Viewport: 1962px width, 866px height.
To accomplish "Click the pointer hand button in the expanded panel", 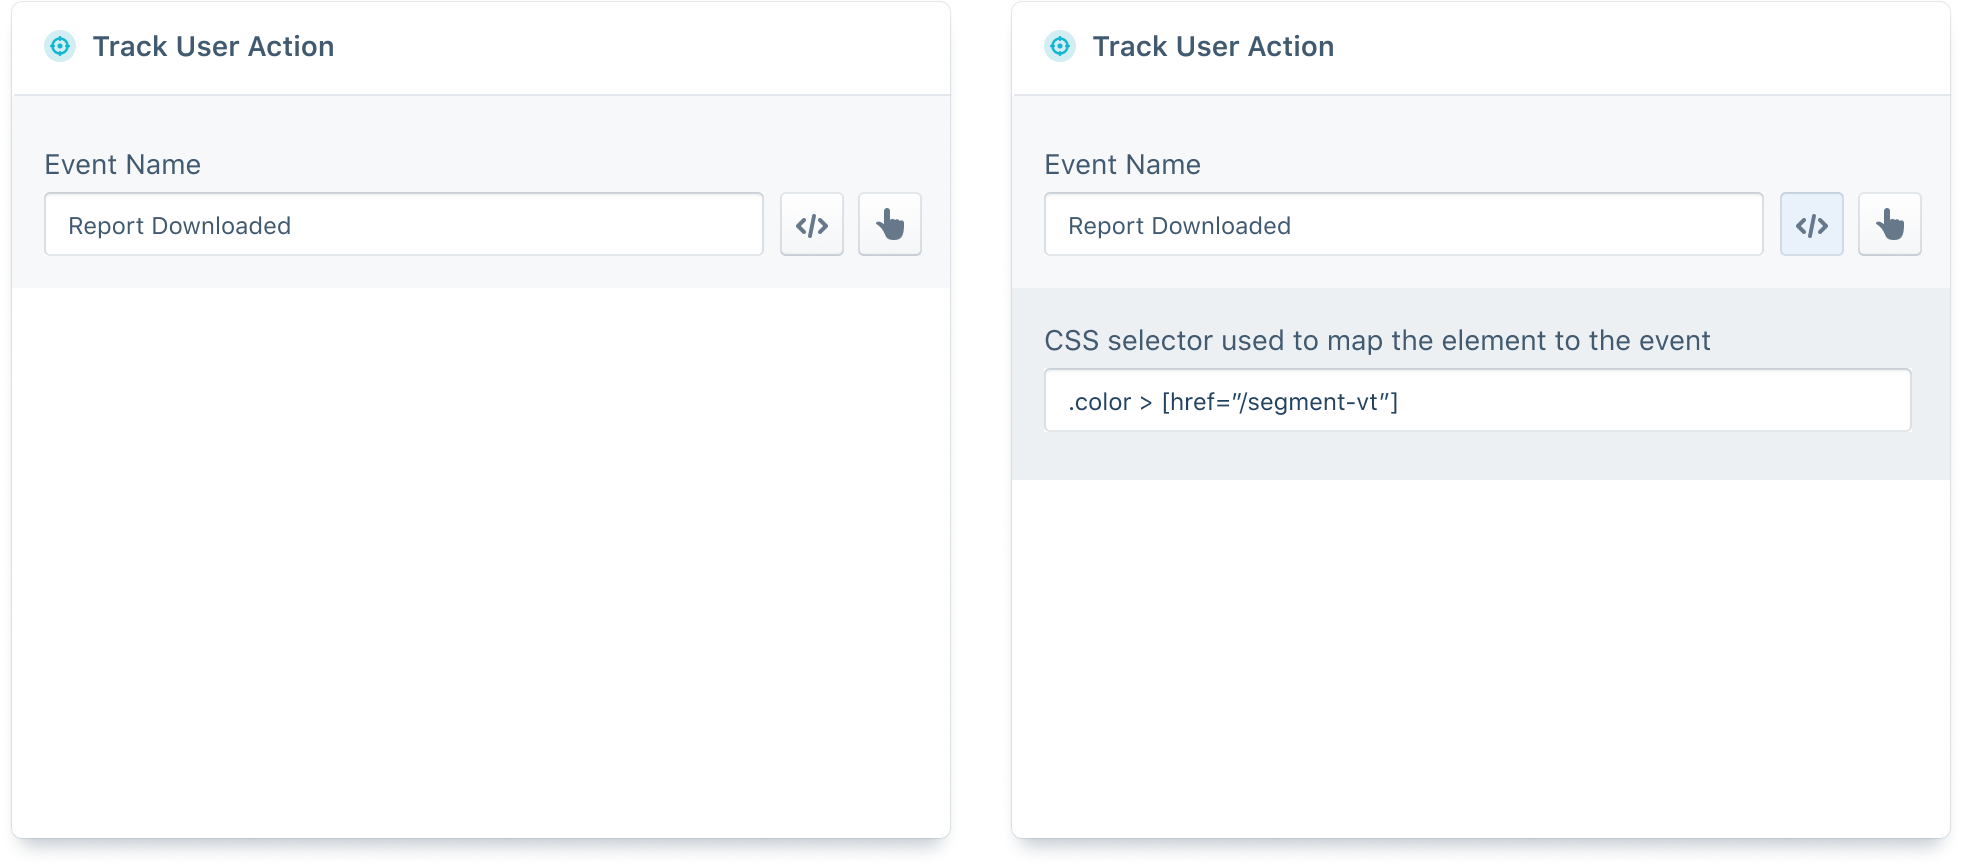I will tap(1890, 225).
